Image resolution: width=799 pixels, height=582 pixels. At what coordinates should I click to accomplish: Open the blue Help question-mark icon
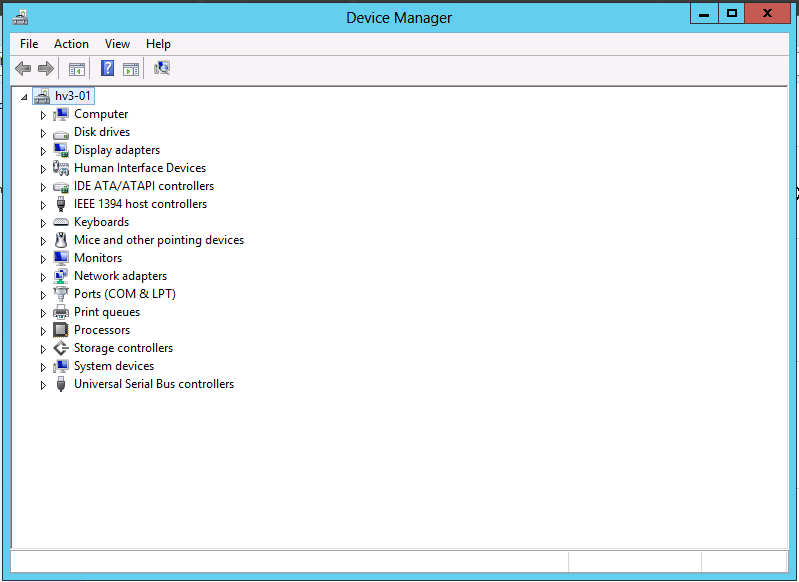point(108,68)
